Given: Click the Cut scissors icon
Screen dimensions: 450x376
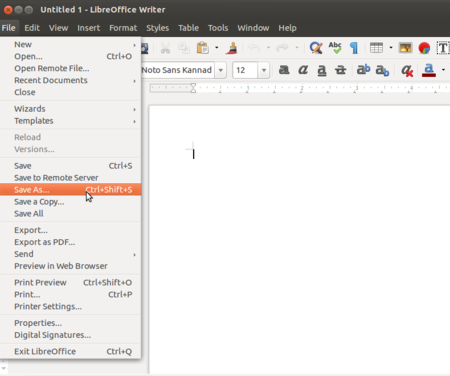Looking at the screenshot, I should [x=165, y=48].
